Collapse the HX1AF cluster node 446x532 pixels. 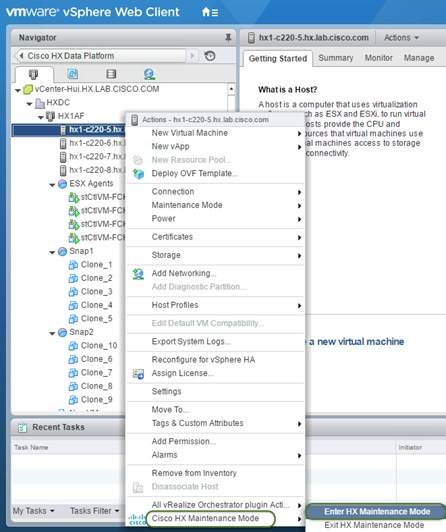tap(41, 117)
